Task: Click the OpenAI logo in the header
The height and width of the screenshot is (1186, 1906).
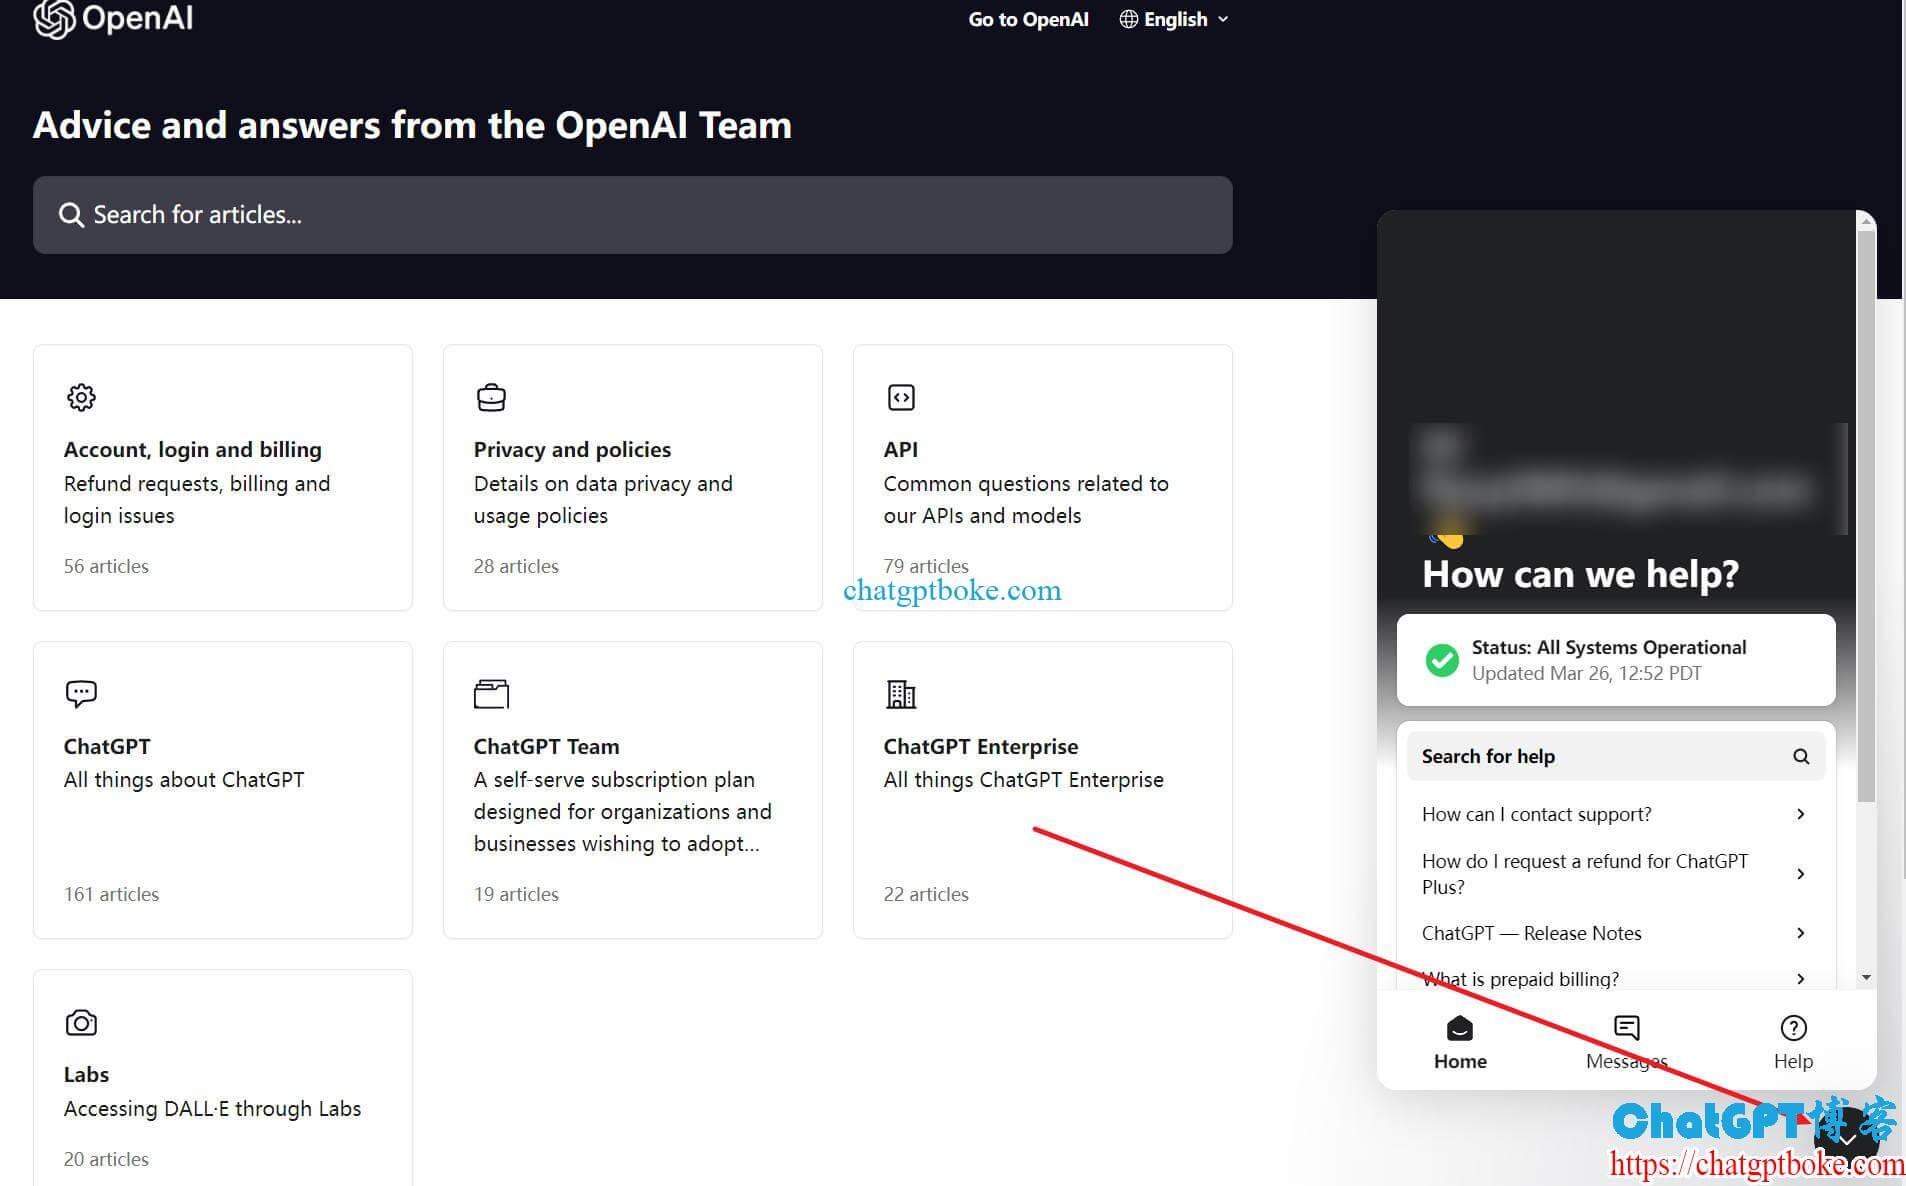Action: [x=113, y=18]
